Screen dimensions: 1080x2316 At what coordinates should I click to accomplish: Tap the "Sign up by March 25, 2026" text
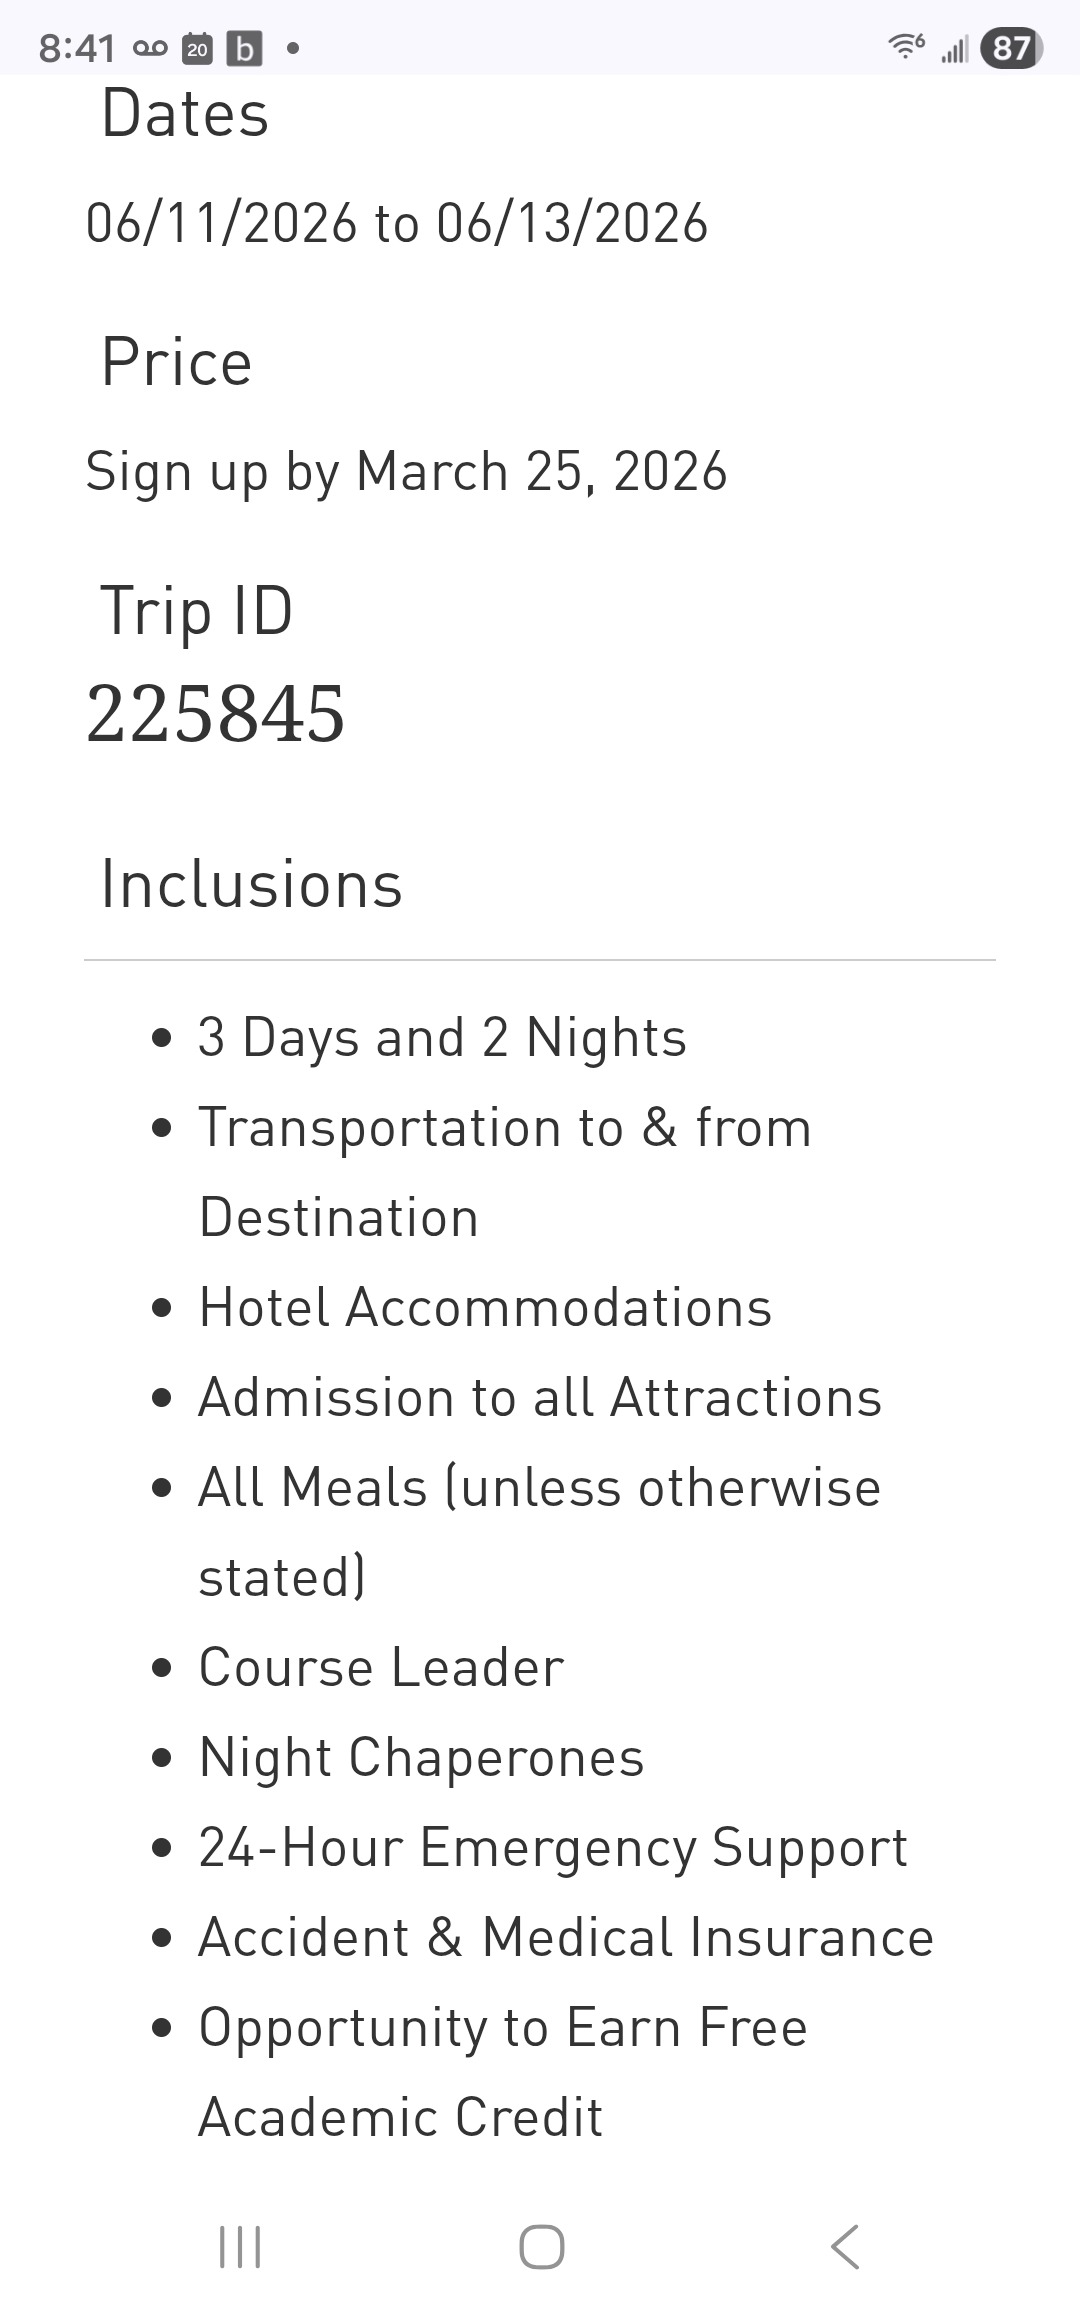tap(406, 471)
